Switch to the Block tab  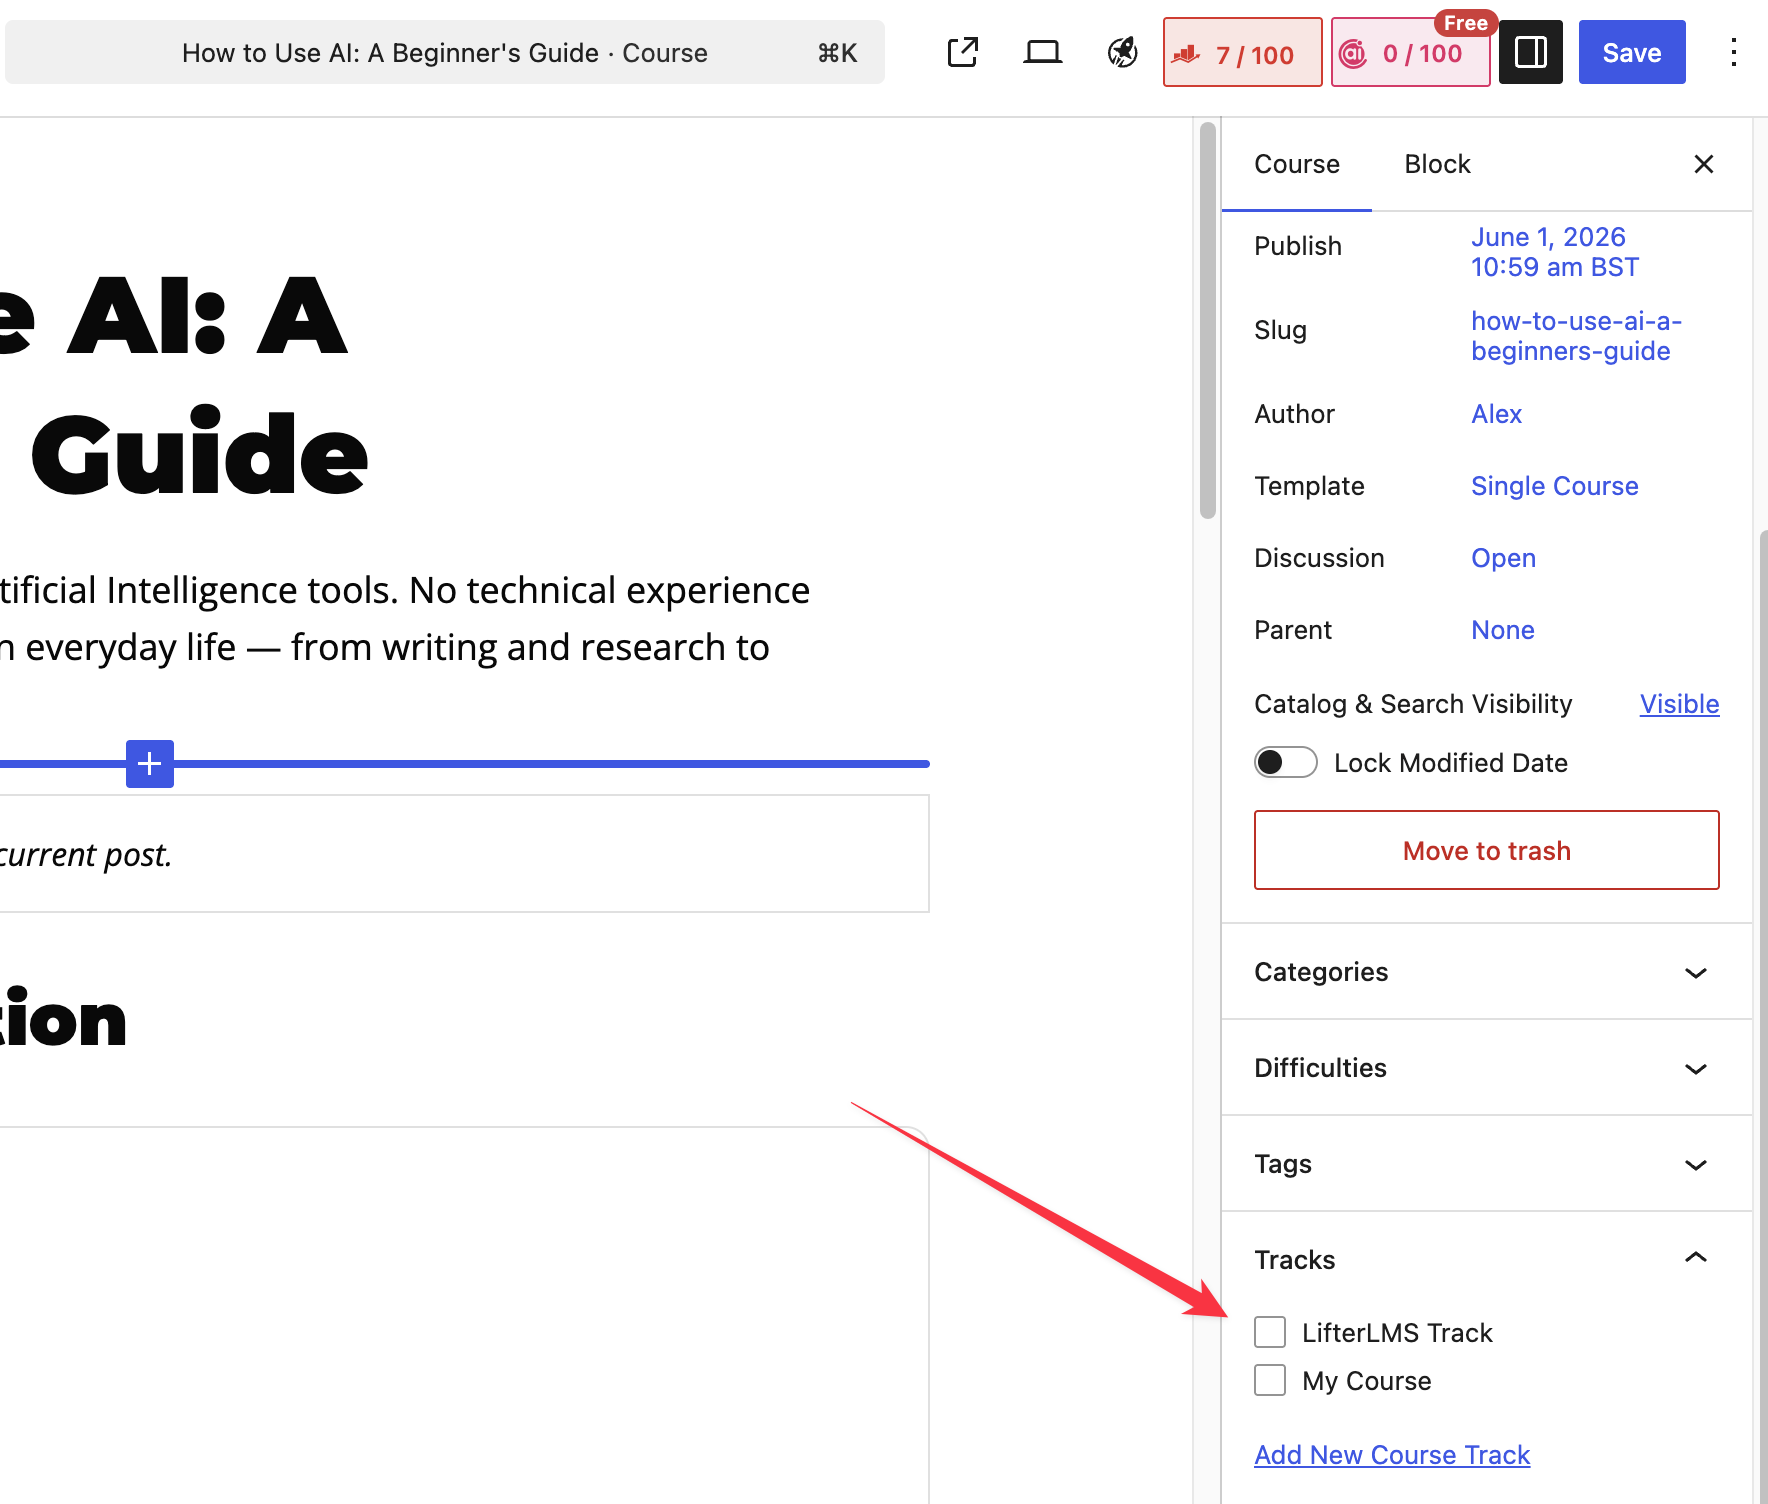(x=1437, y=164)
